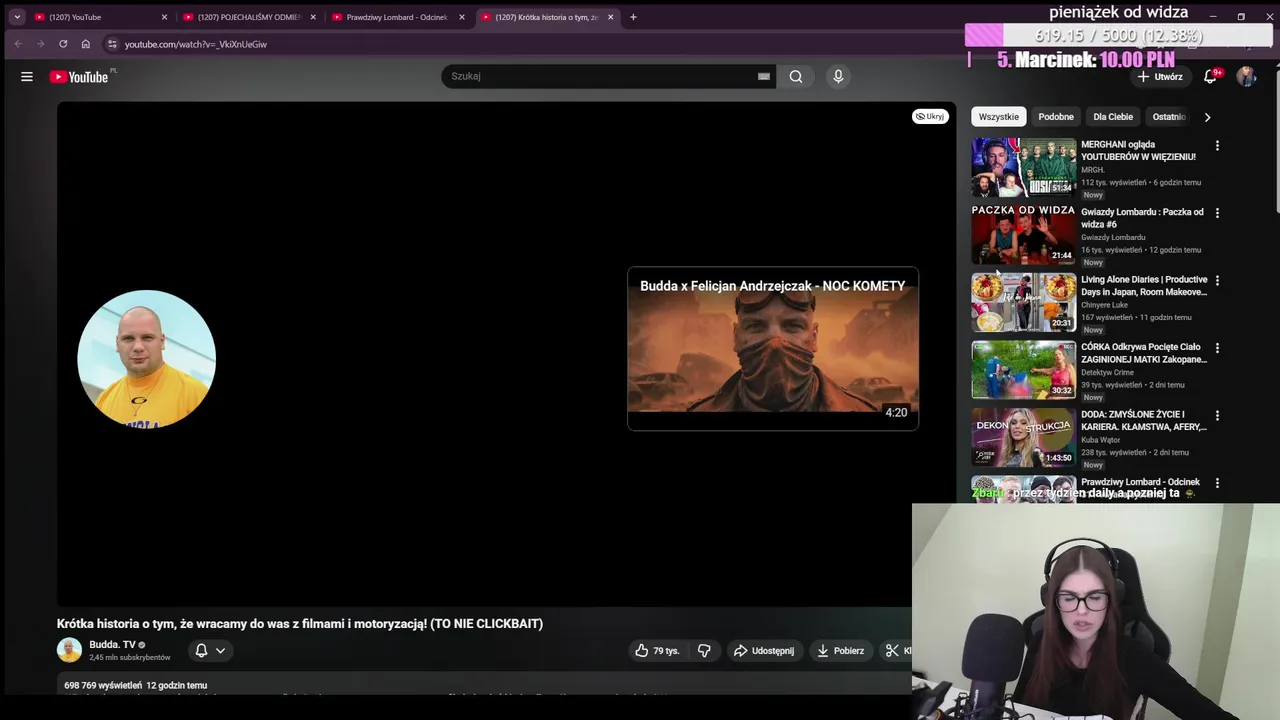Open the account avatar menu
This screenshot has width=1280, height=720.
coord(1246,77)
